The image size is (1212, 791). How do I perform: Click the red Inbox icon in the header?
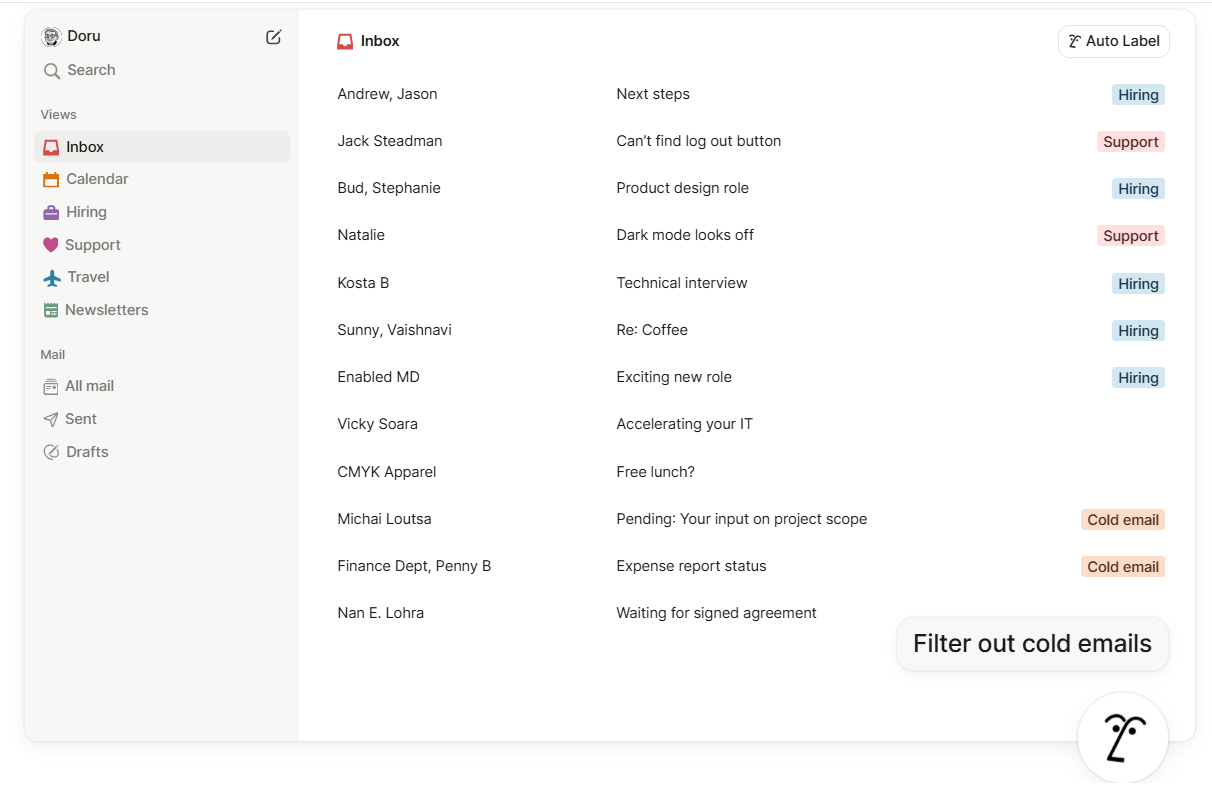(x=345, y=40)
